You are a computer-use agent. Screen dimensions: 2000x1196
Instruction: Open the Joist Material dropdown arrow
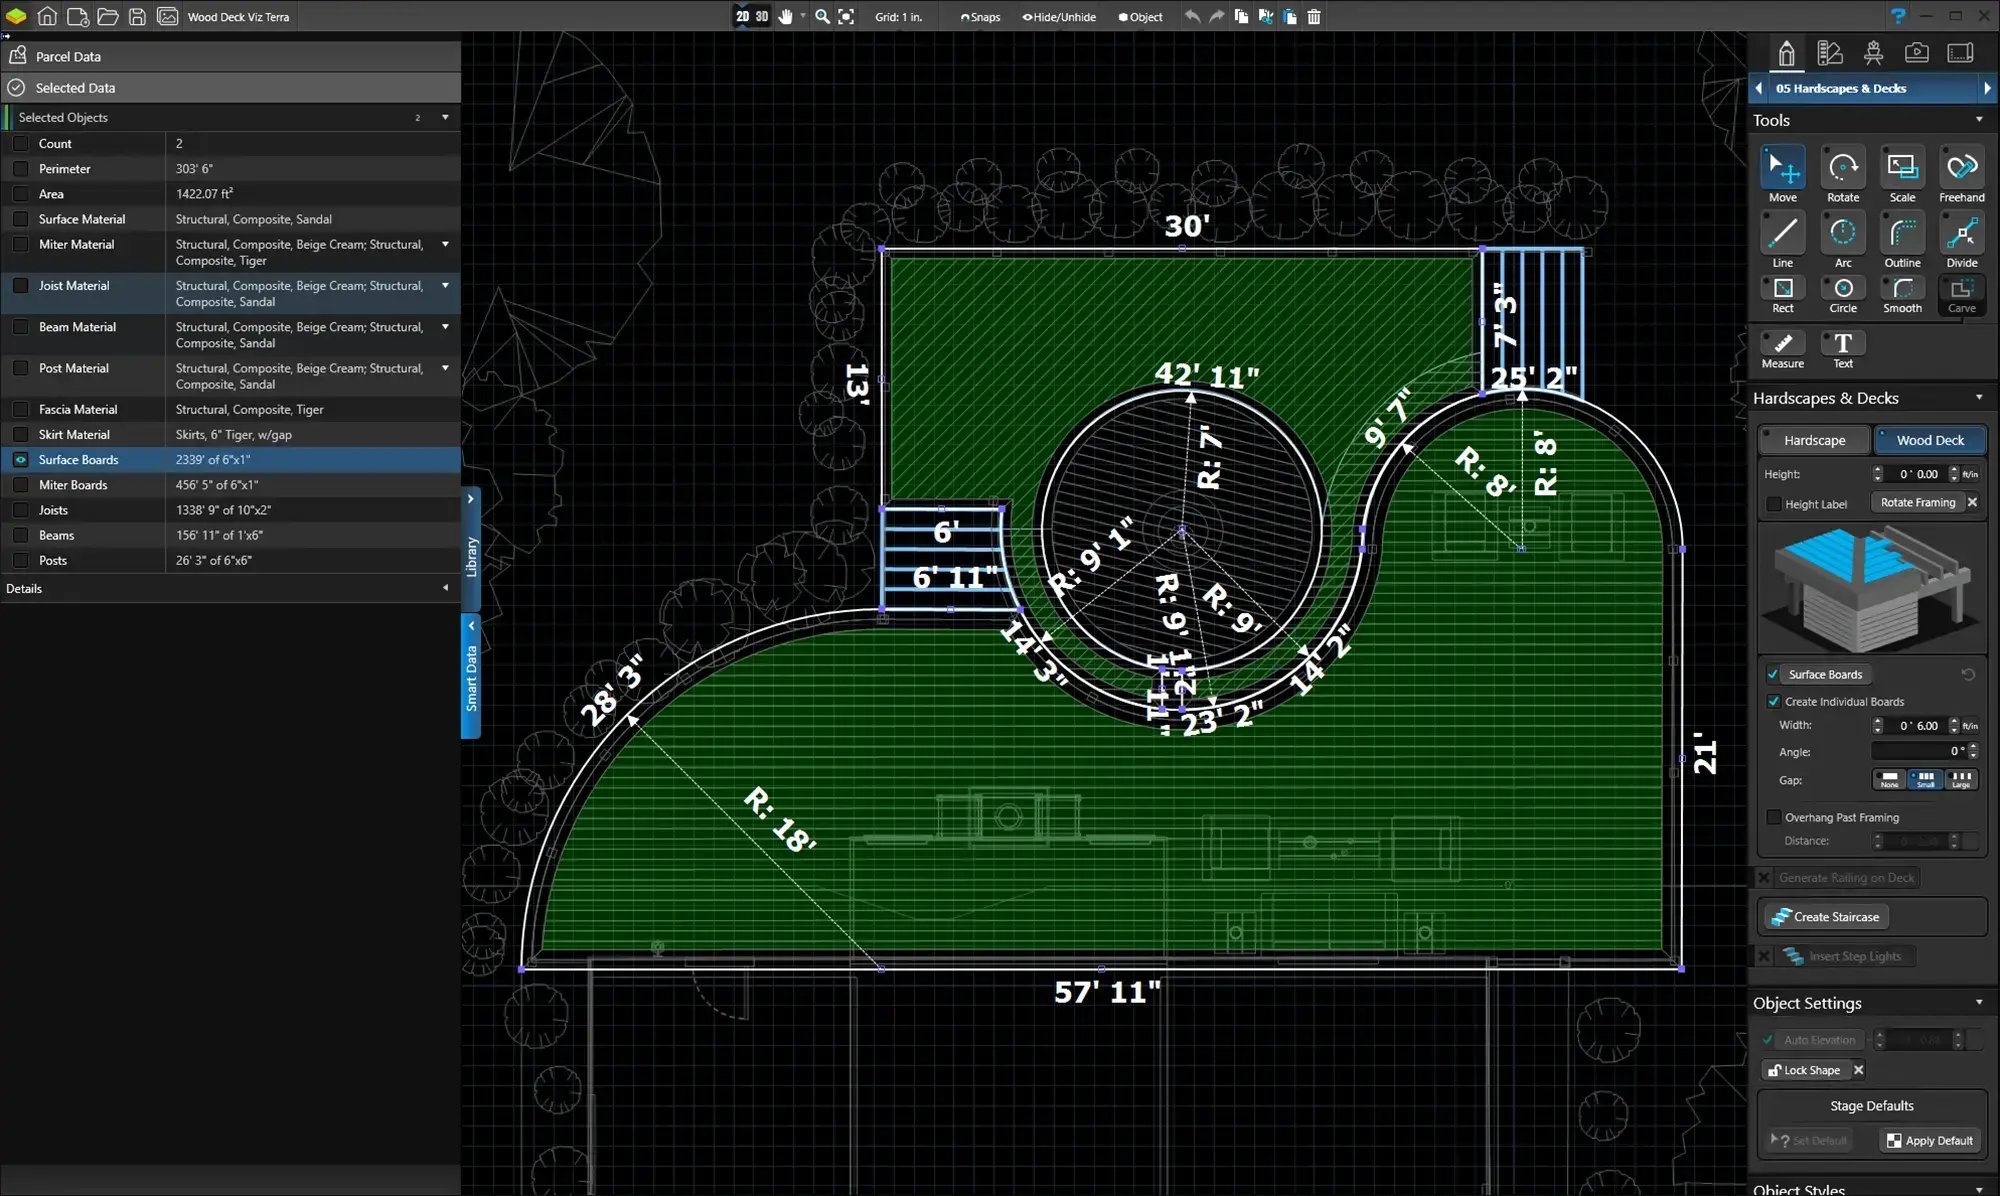(x=445, y=285)
